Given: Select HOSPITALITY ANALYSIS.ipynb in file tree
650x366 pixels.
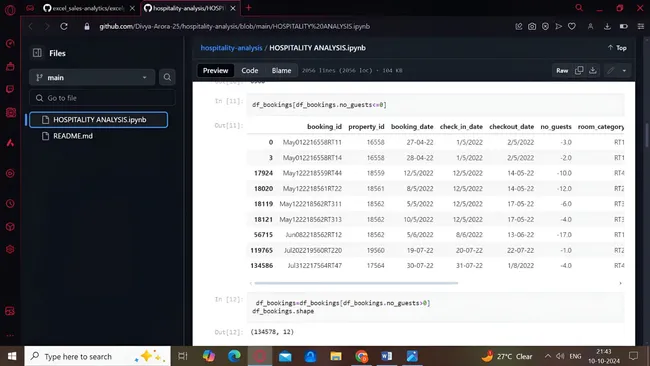Looking at the screenshot, I should [x=99, y=120].
